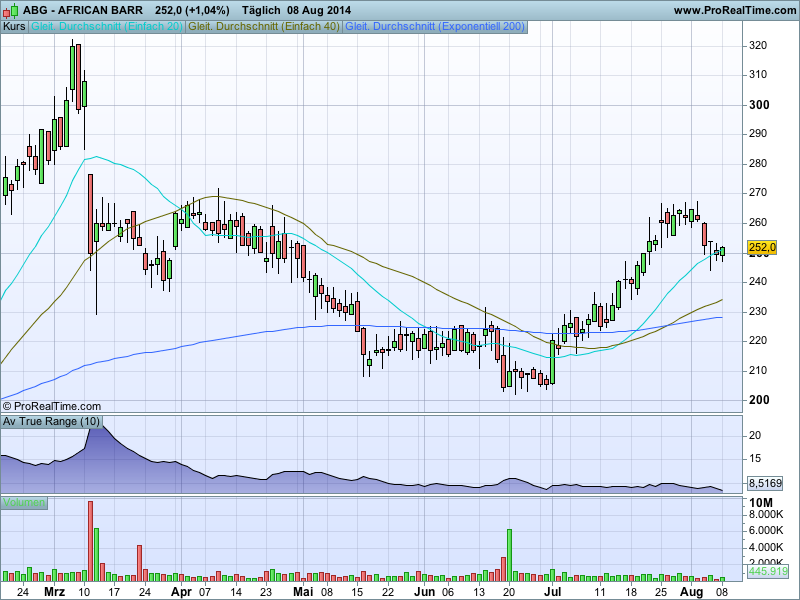Click the 08 Aug 2014 date text
The height and width of the screenshot is (600, 800).
point(322,10)
